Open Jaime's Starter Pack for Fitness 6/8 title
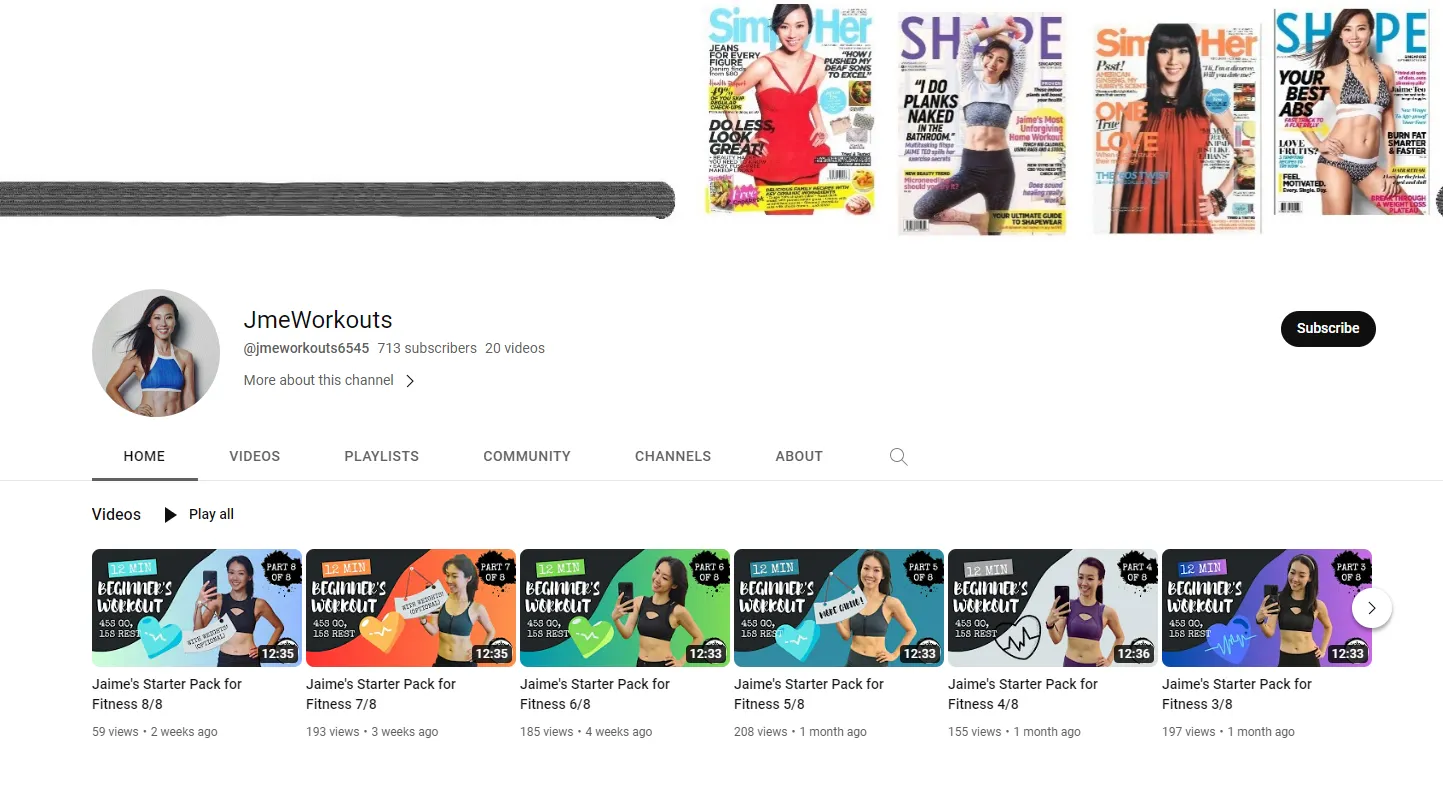 point(595,694)
